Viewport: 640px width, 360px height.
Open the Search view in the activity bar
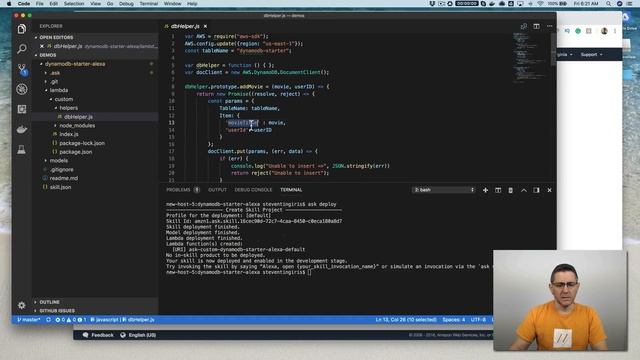point(22,49)
